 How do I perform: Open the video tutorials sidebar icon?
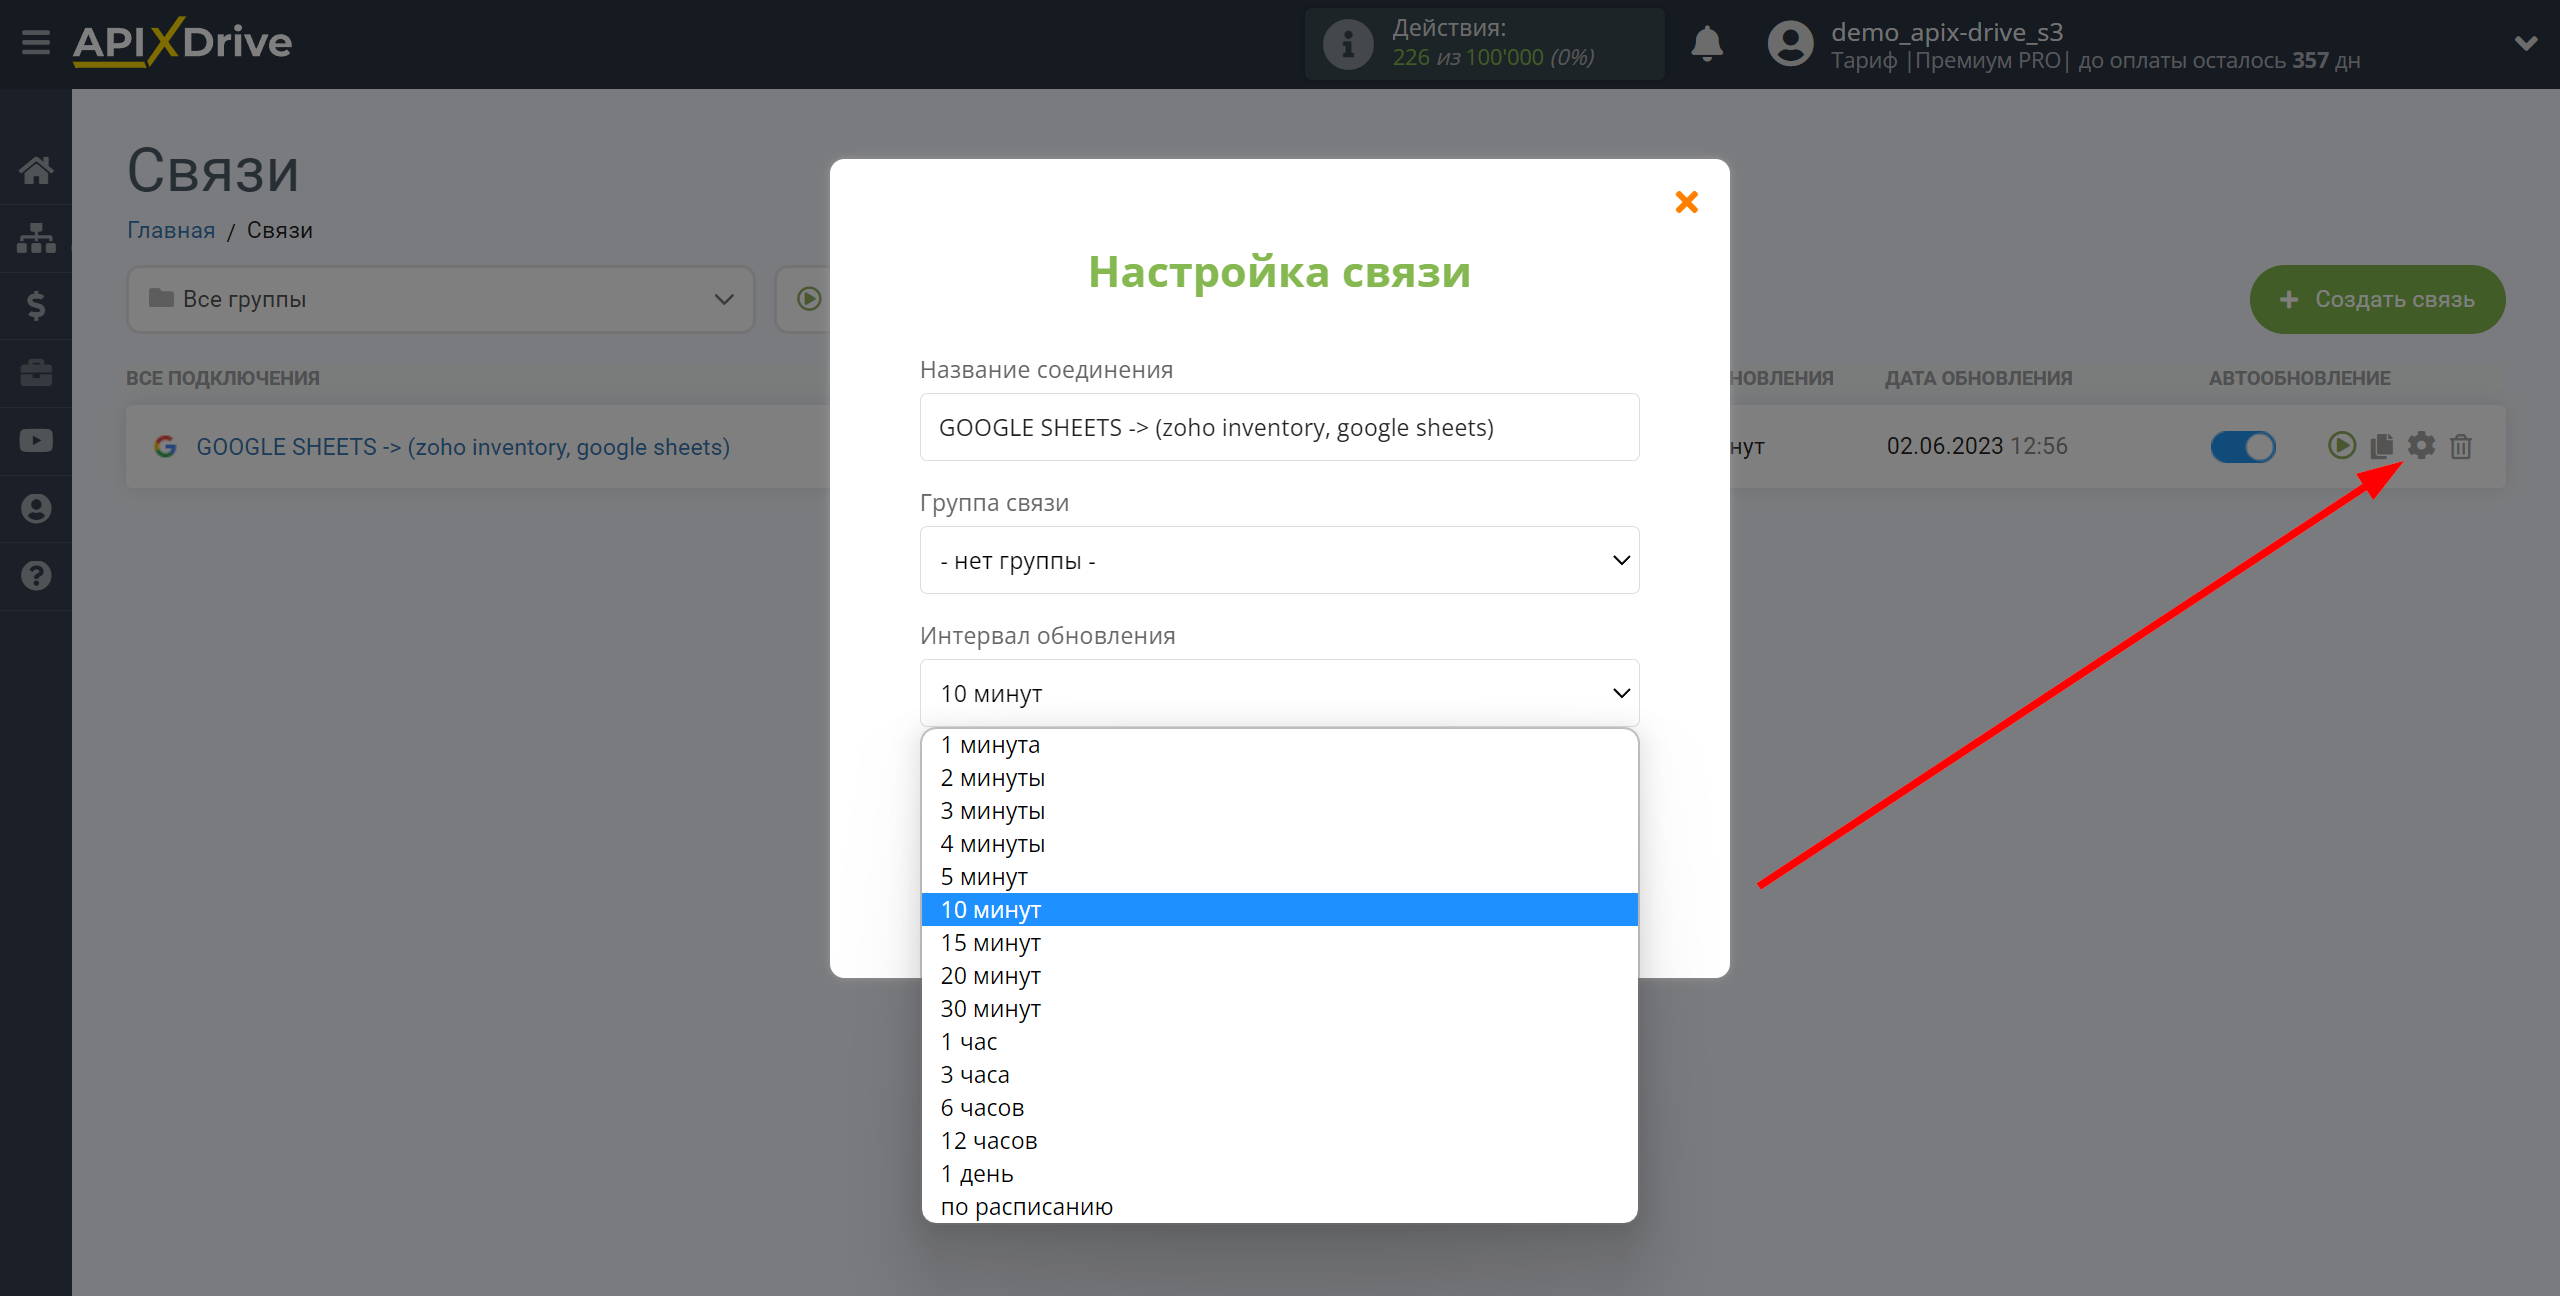pyautogui.click(x=36, y=440)
